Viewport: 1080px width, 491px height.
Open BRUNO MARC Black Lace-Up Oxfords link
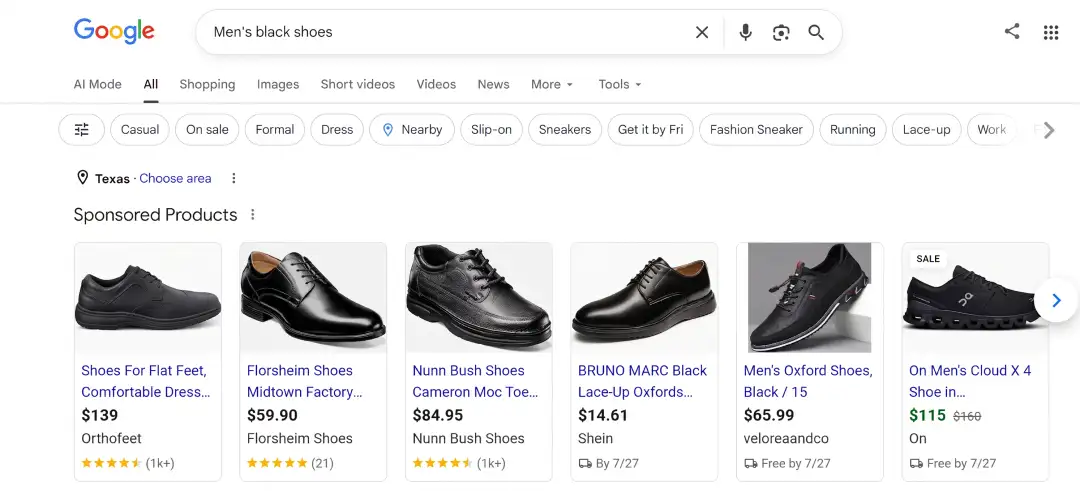643,381
